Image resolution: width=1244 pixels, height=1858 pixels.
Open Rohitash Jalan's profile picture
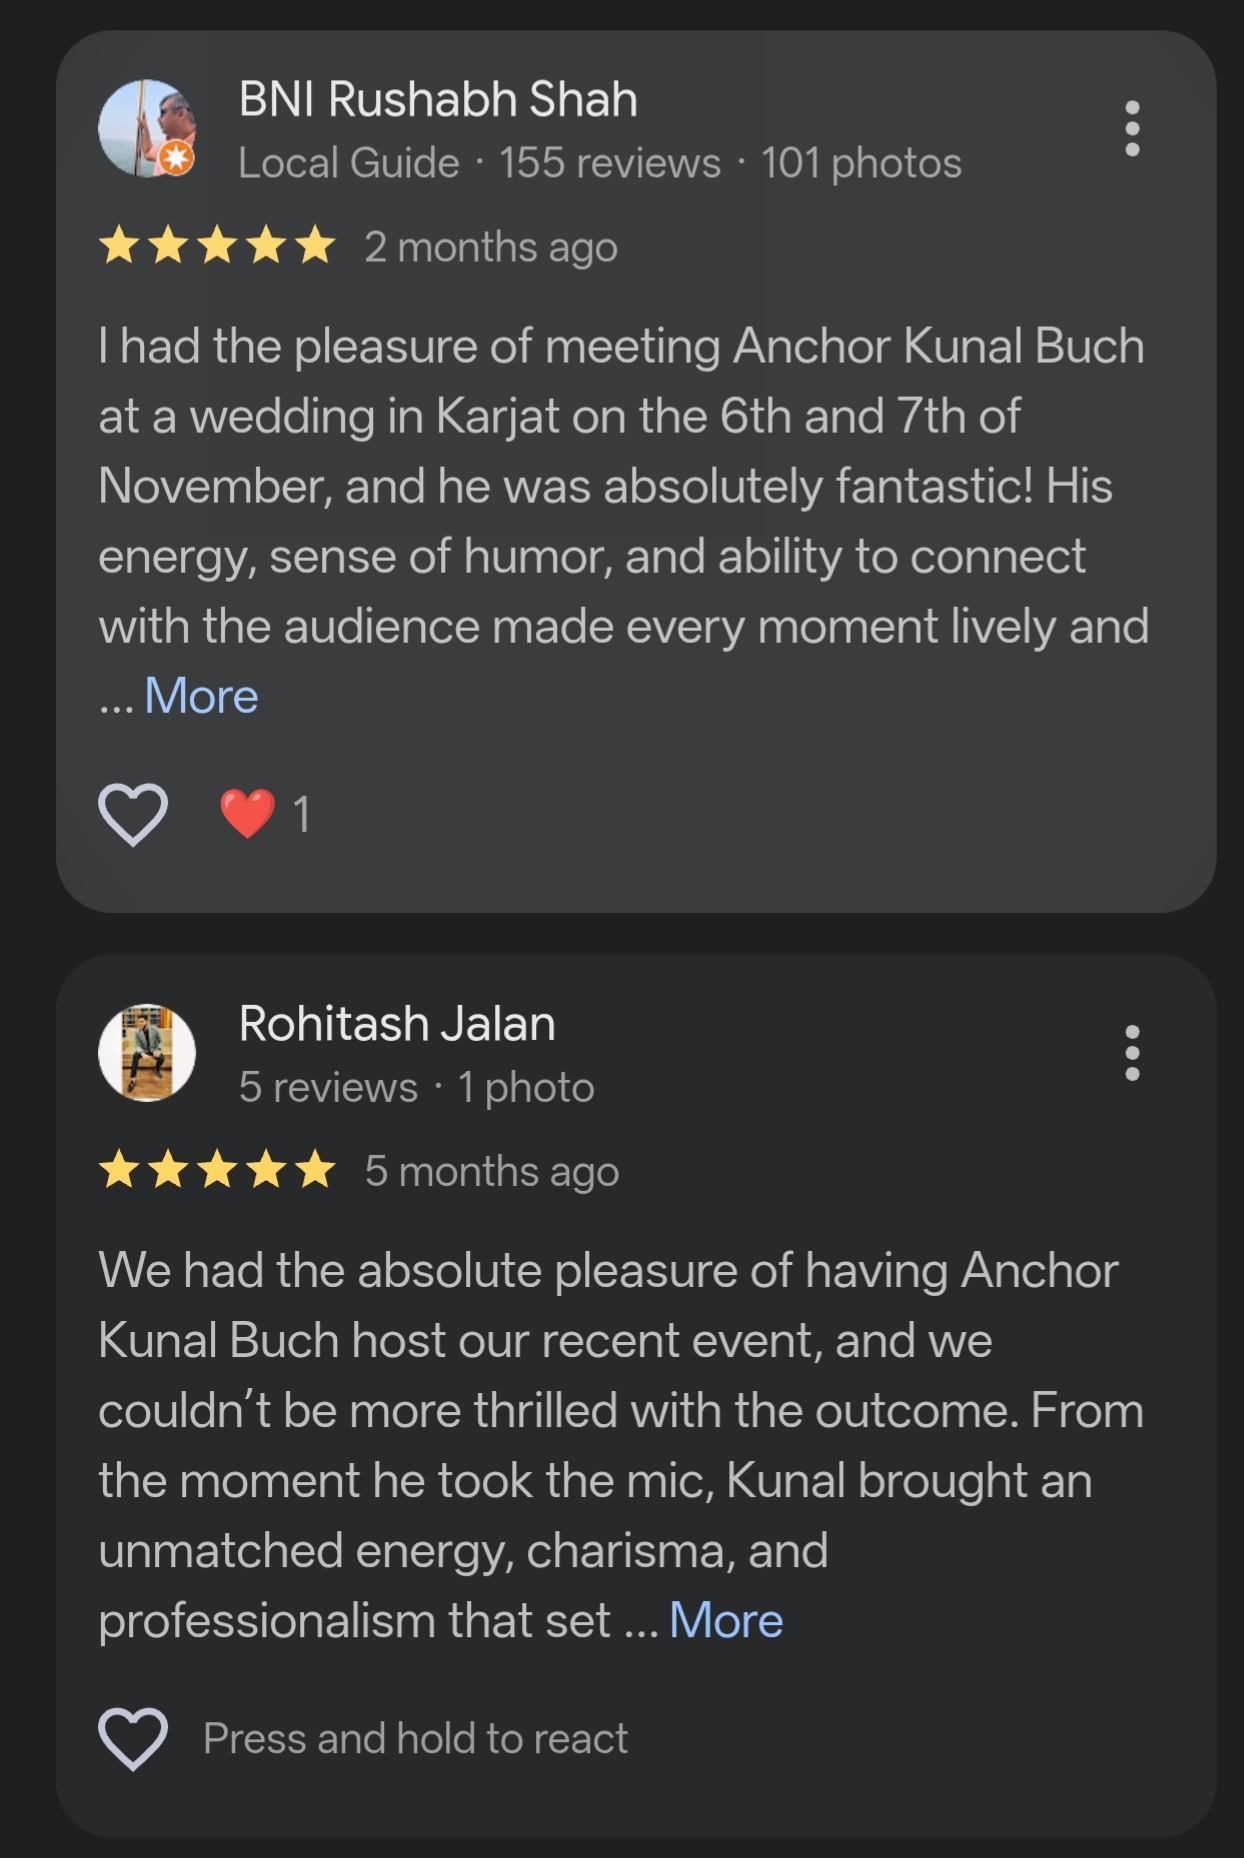pos(147,1053)
